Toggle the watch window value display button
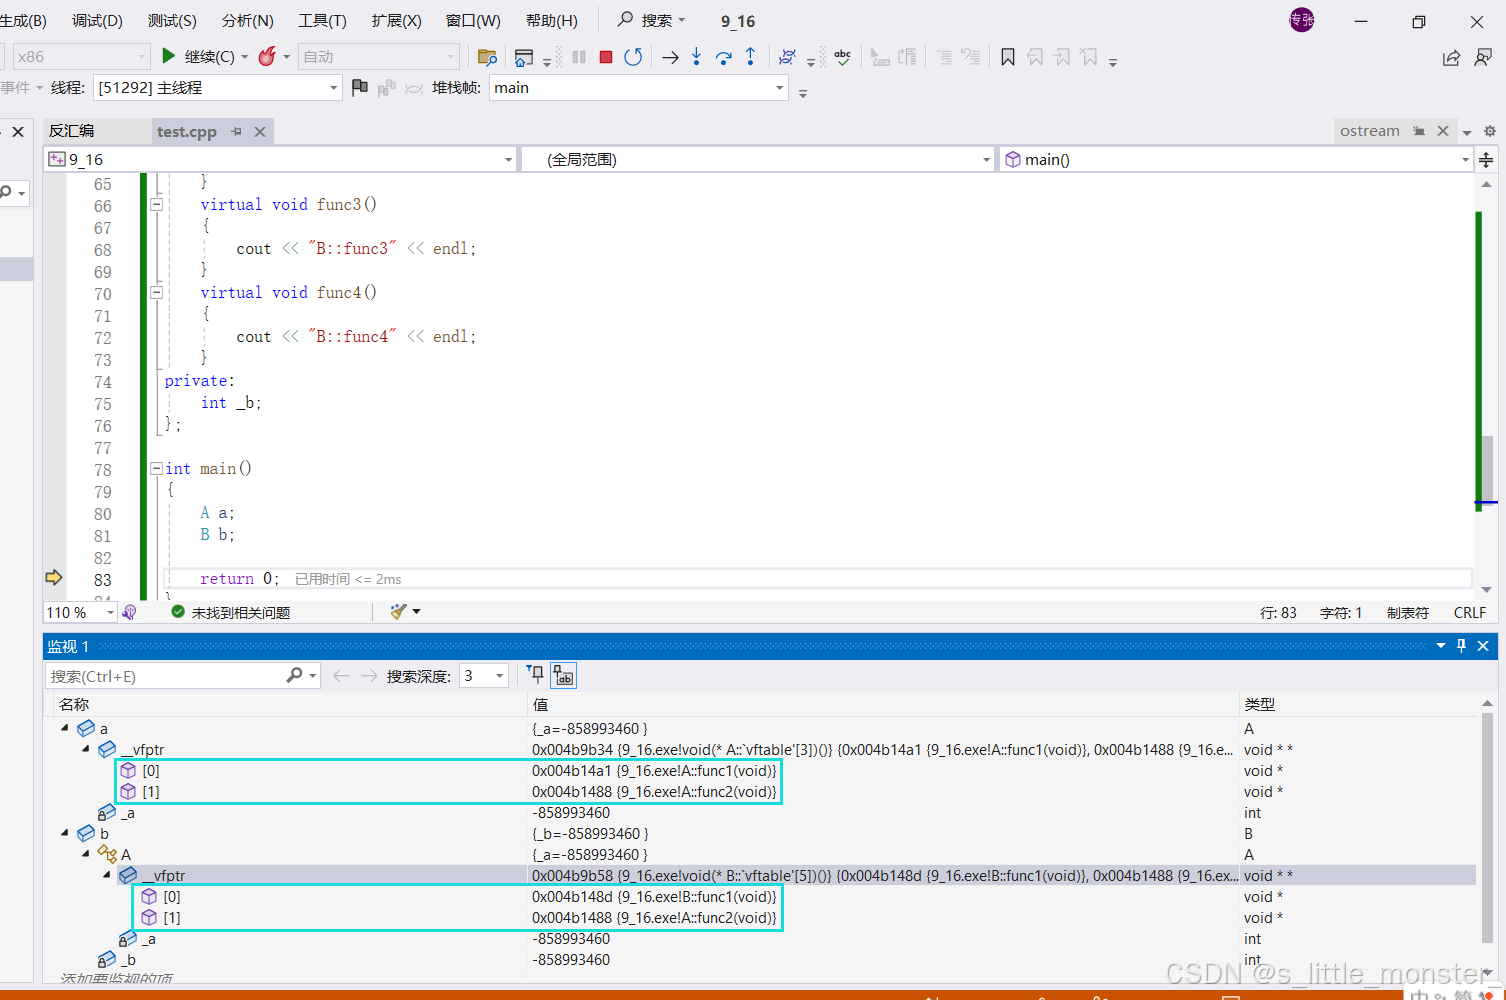 (564, 676)
